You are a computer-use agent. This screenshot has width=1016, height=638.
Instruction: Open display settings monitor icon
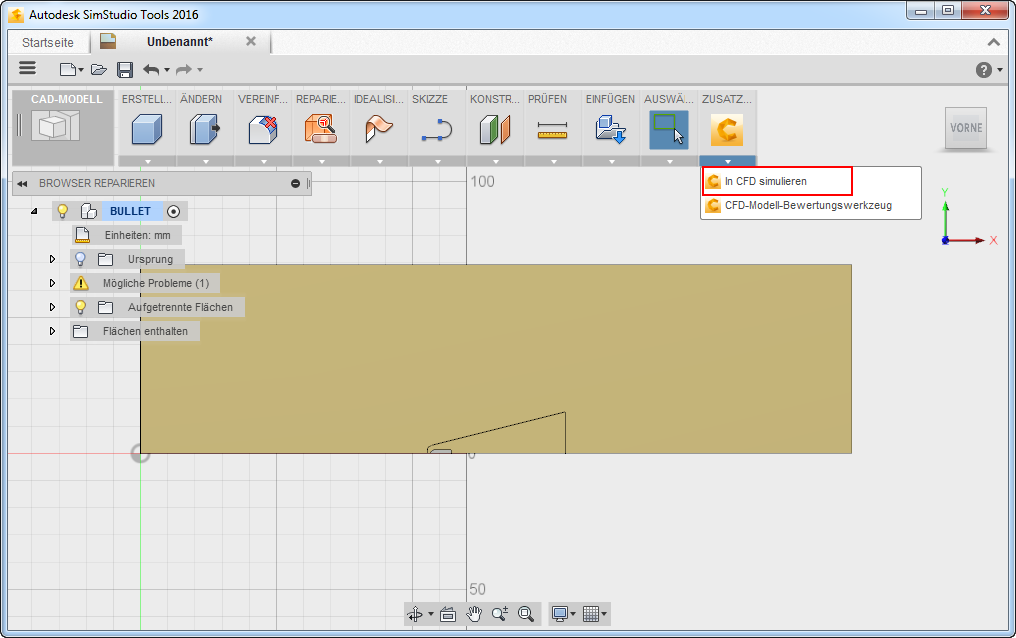tap(560, 613)
